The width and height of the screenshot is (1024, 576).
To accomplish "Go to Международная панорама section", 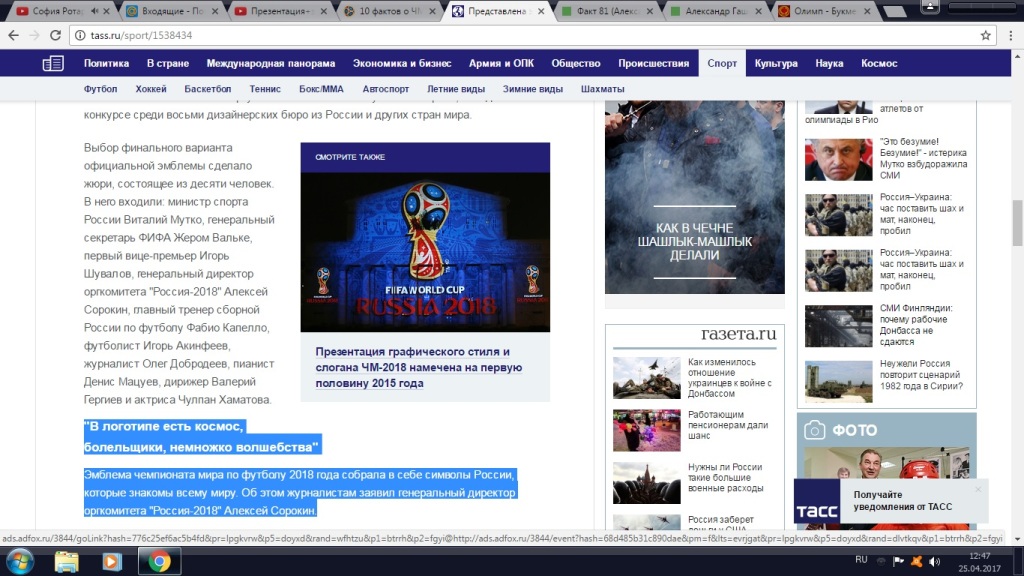I will (x=271, y=63).
